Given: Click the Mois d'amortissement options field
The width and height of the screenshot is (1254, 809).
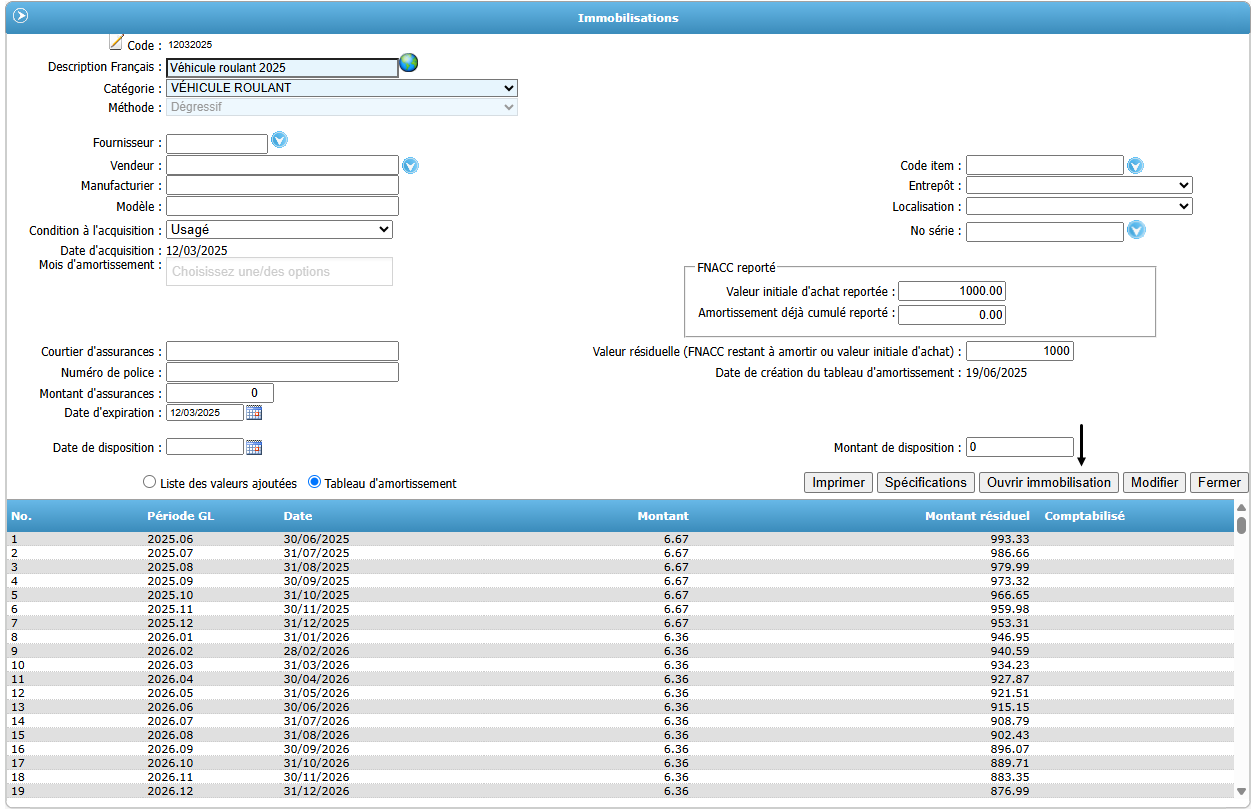Looking at the screenshot, I should pyautogui.click(x=279, y=271).
